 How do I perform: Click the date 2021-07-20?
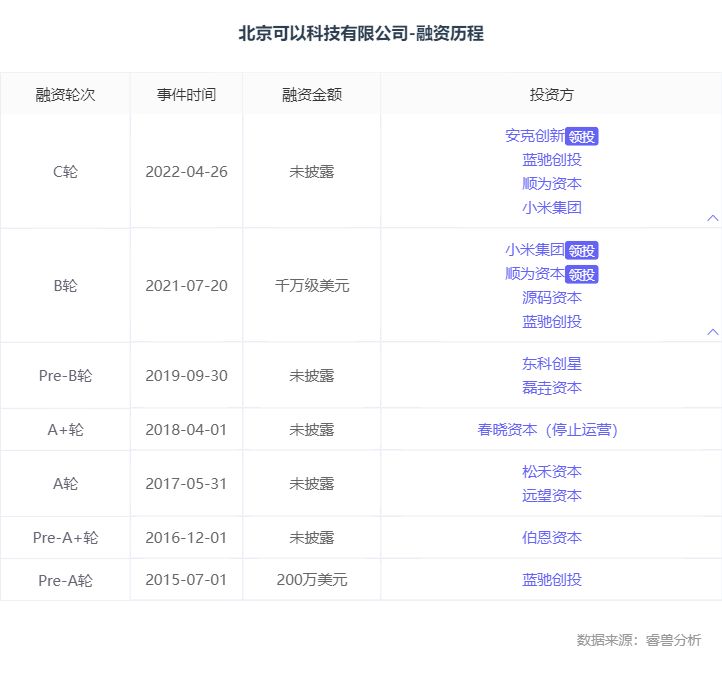point(186,286)
